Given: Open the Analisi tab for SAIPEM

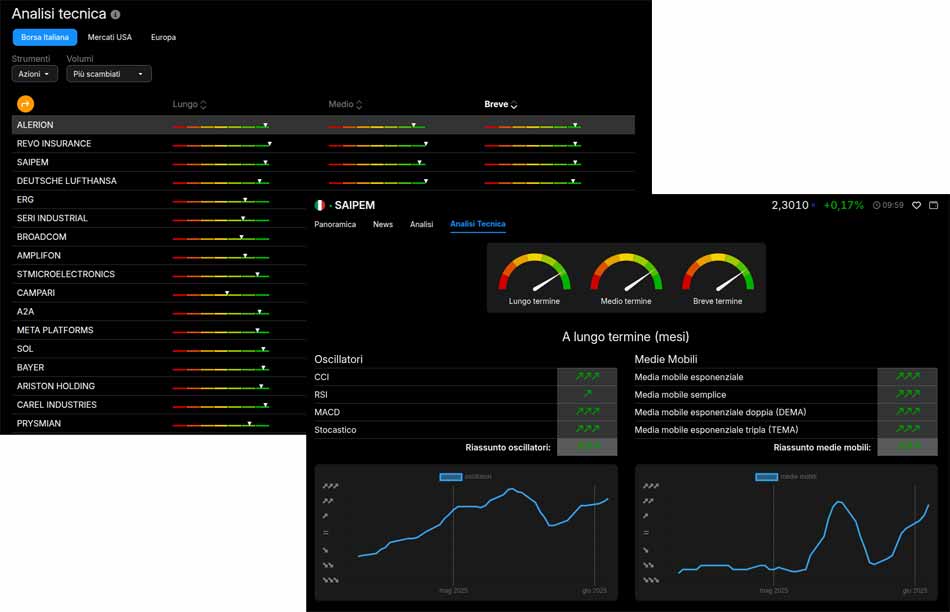Looking at the screenshot, I should pyautogui.click(x=421, y=224).
